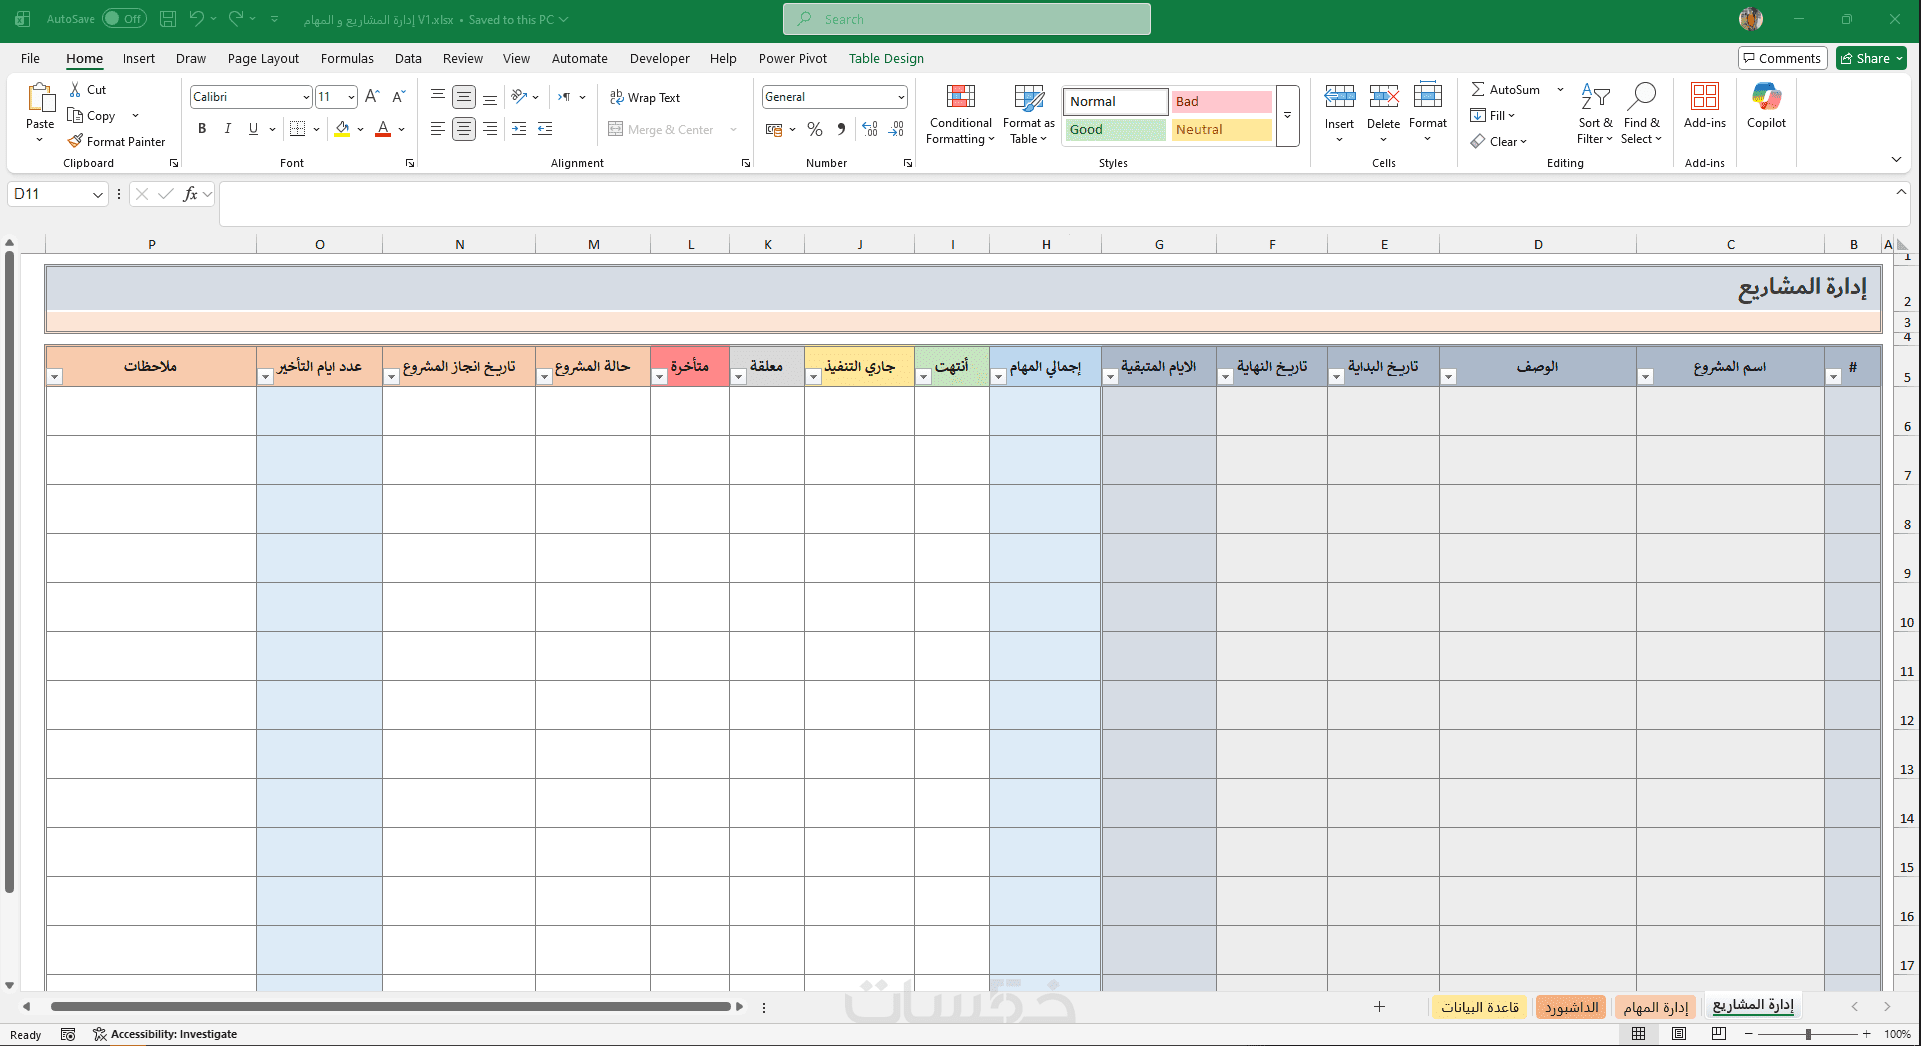Decrease font size with the small A icon
The image size is (1921, 1046).
tap(398, 96)
